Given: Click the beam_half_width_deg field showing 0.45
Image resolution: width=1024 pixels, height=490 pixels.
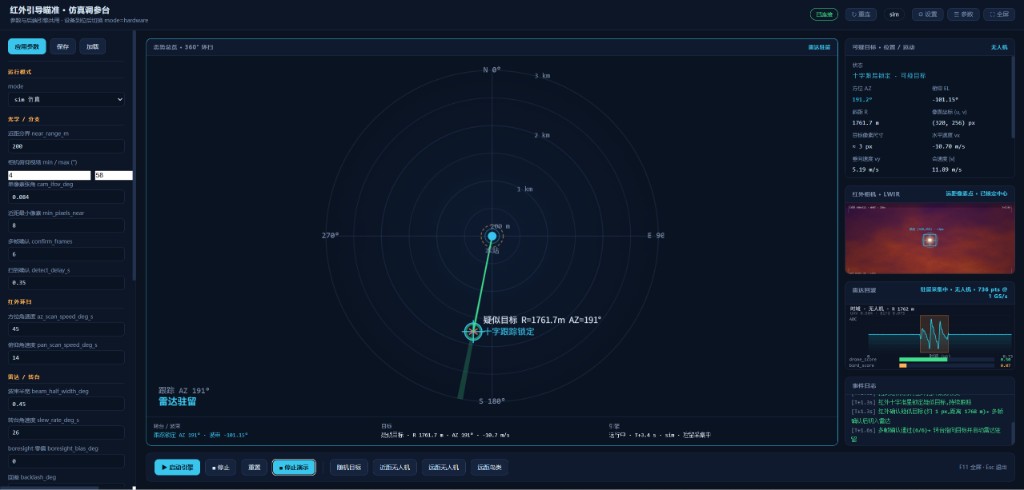Looking at the screenshot, I should (66, 404).
